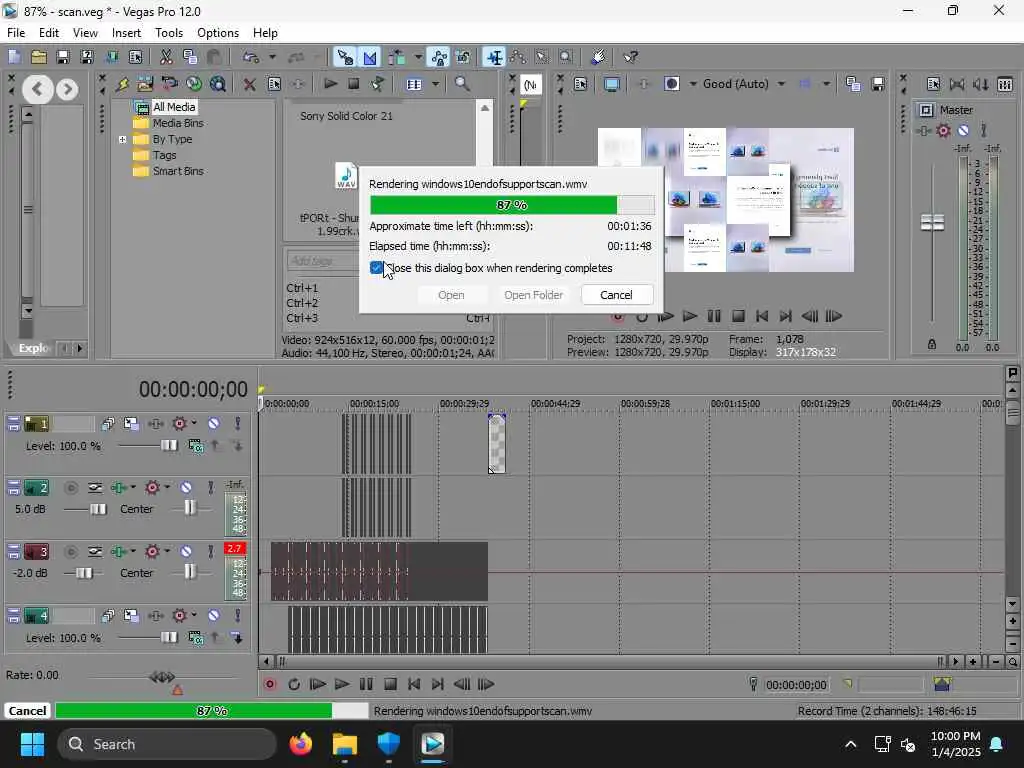Click the Master volume fader handle
The height and width of the screenshot is (768, 1024).
(x=932, y=222)
